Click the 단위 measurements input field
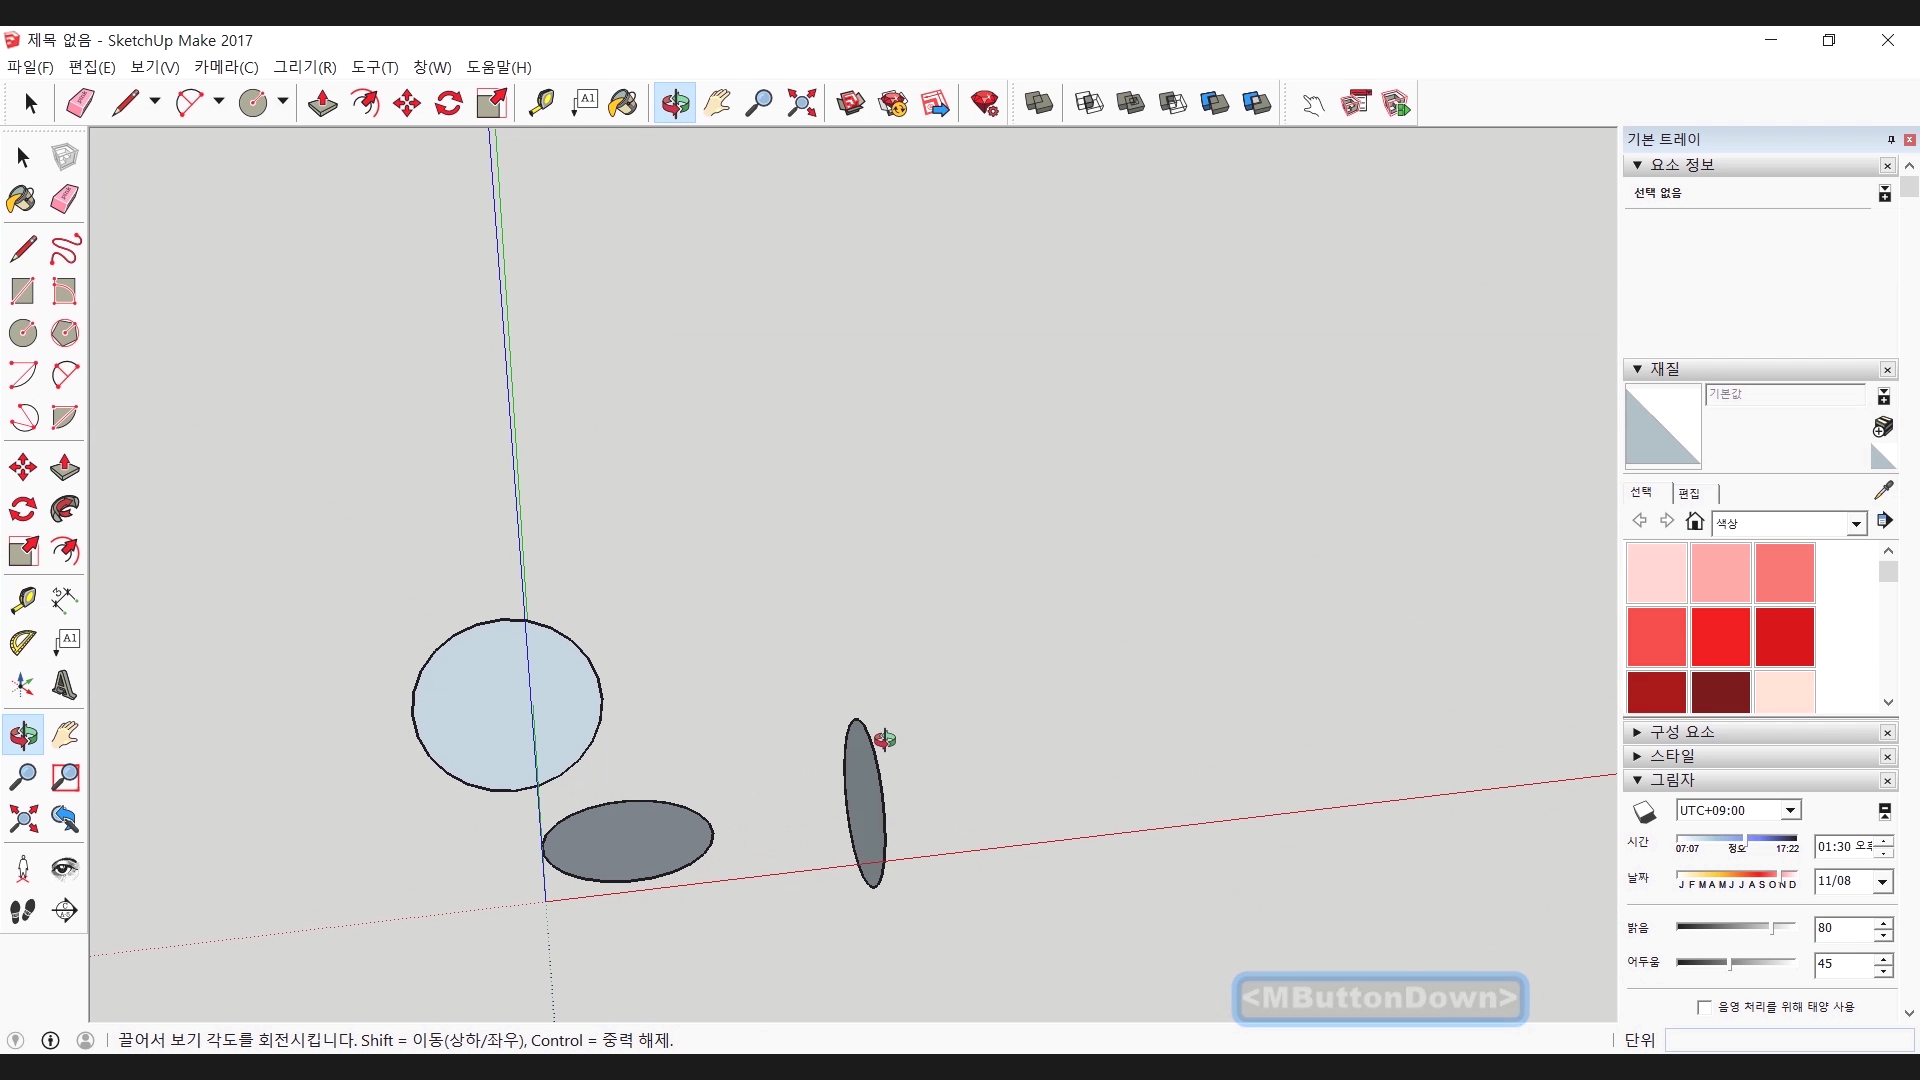1920x1080 pixels. tap(1788, 1040)
